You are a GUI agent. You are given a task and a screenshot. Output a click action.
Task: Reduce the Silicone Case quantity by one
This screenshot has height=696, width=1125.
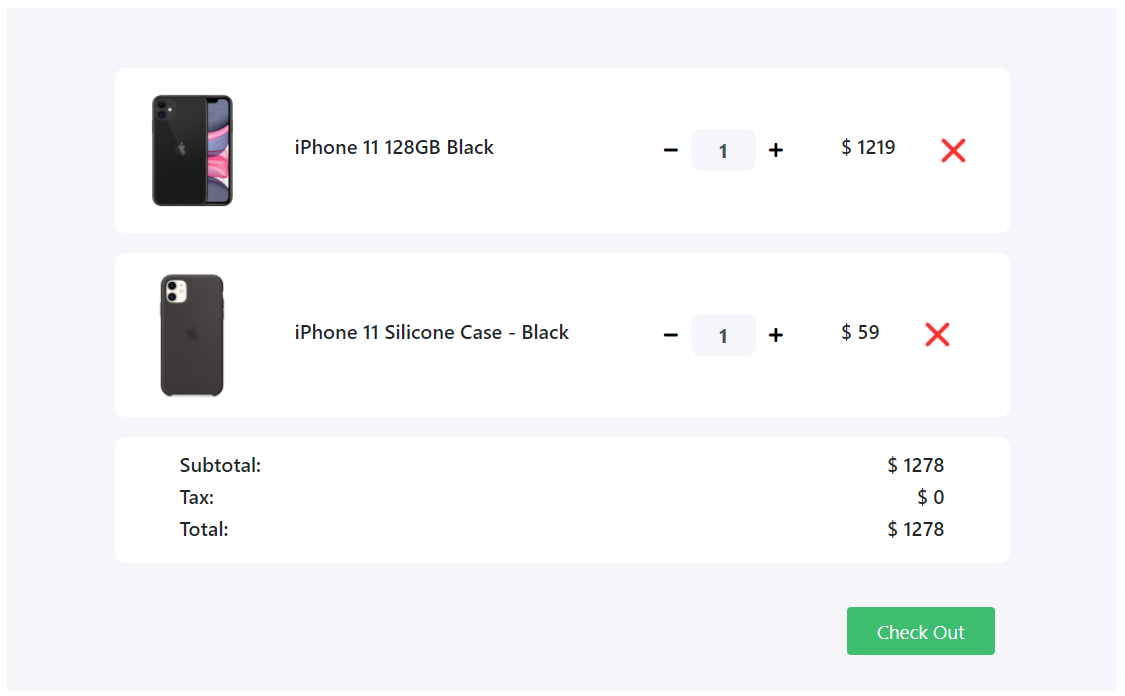tap(671, 335)
